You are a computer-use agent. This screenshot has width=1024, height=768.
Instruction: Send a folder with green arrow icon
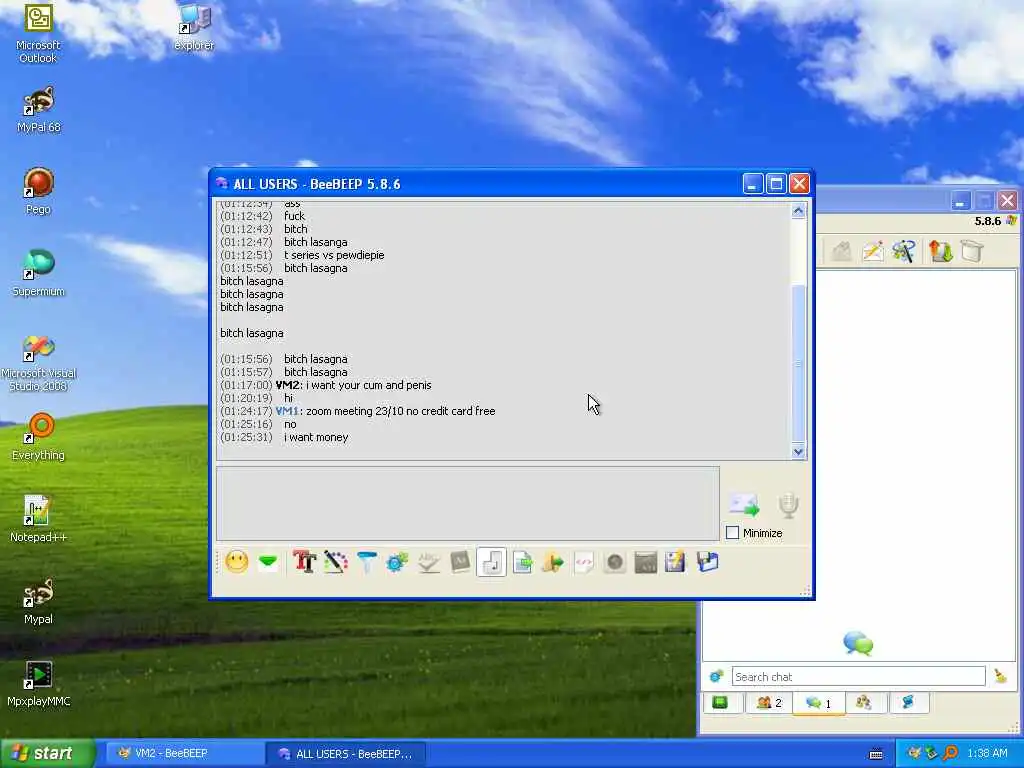click(x=553, y=562)
